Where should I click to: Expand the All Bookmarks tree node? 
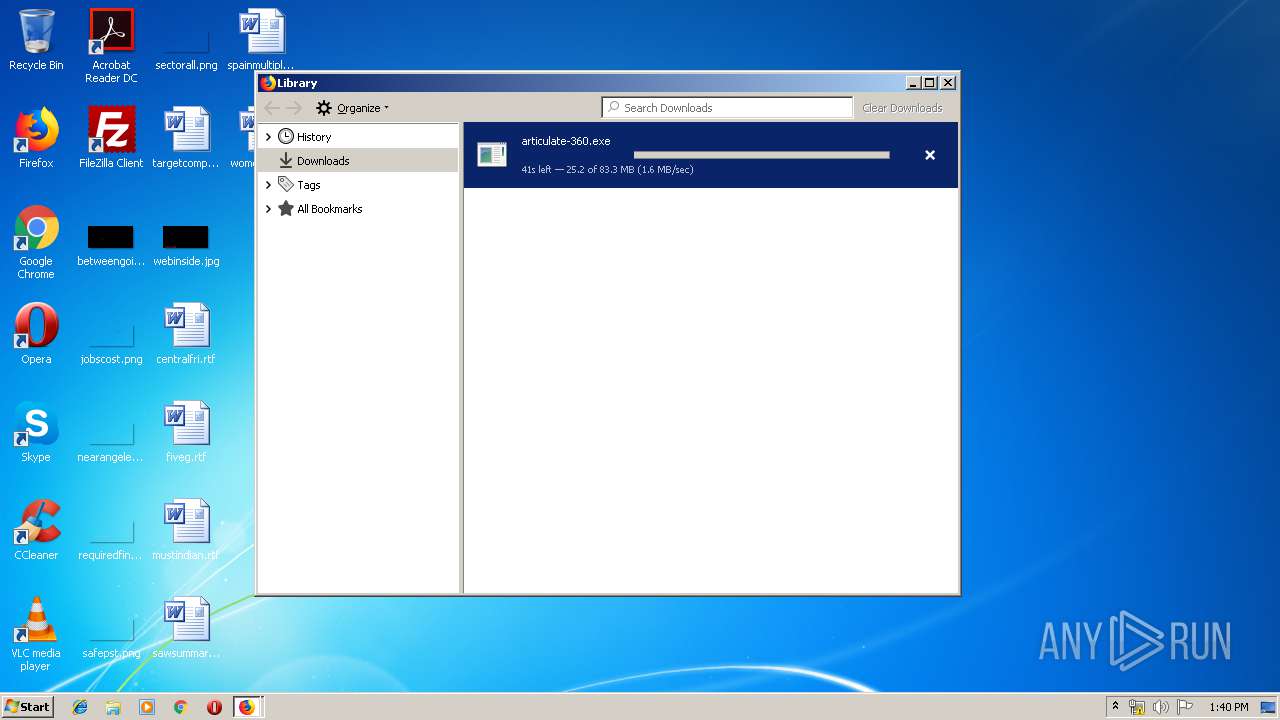coord(268,209)
